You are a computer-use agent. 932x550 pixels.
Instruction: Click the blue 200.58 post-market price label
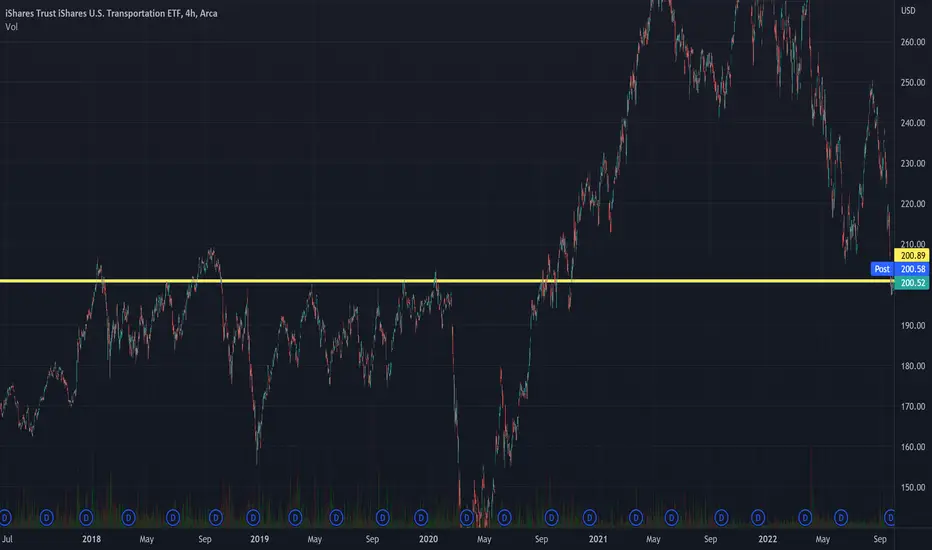click(x=912, y=269)
